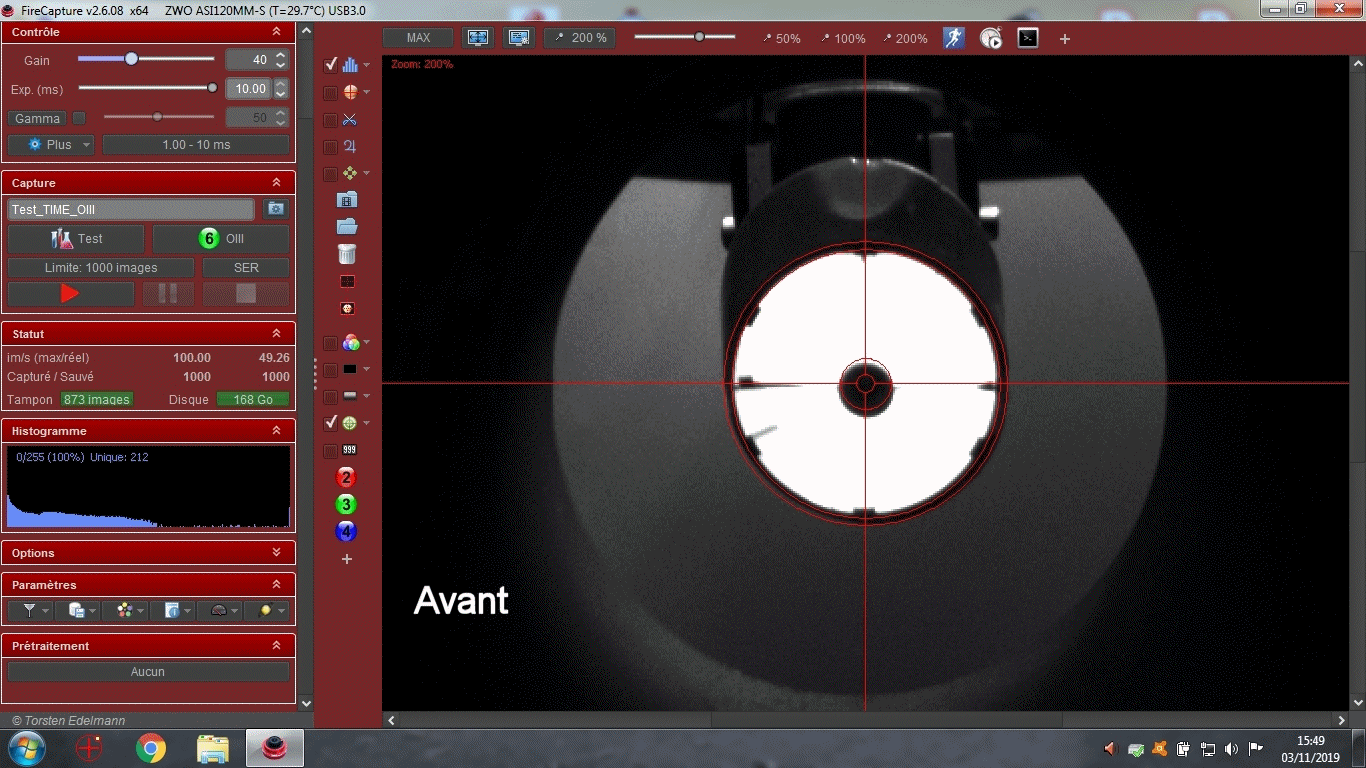
Task: Select the blue number 4 profile ball
Action: coord(347,531)
